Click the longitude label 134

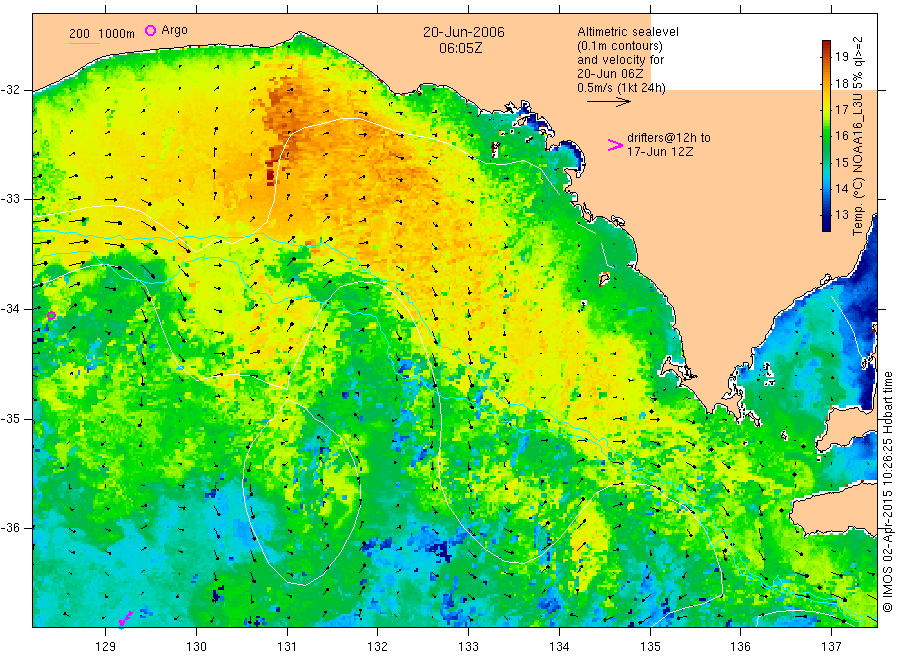click(x=559, y=647)
